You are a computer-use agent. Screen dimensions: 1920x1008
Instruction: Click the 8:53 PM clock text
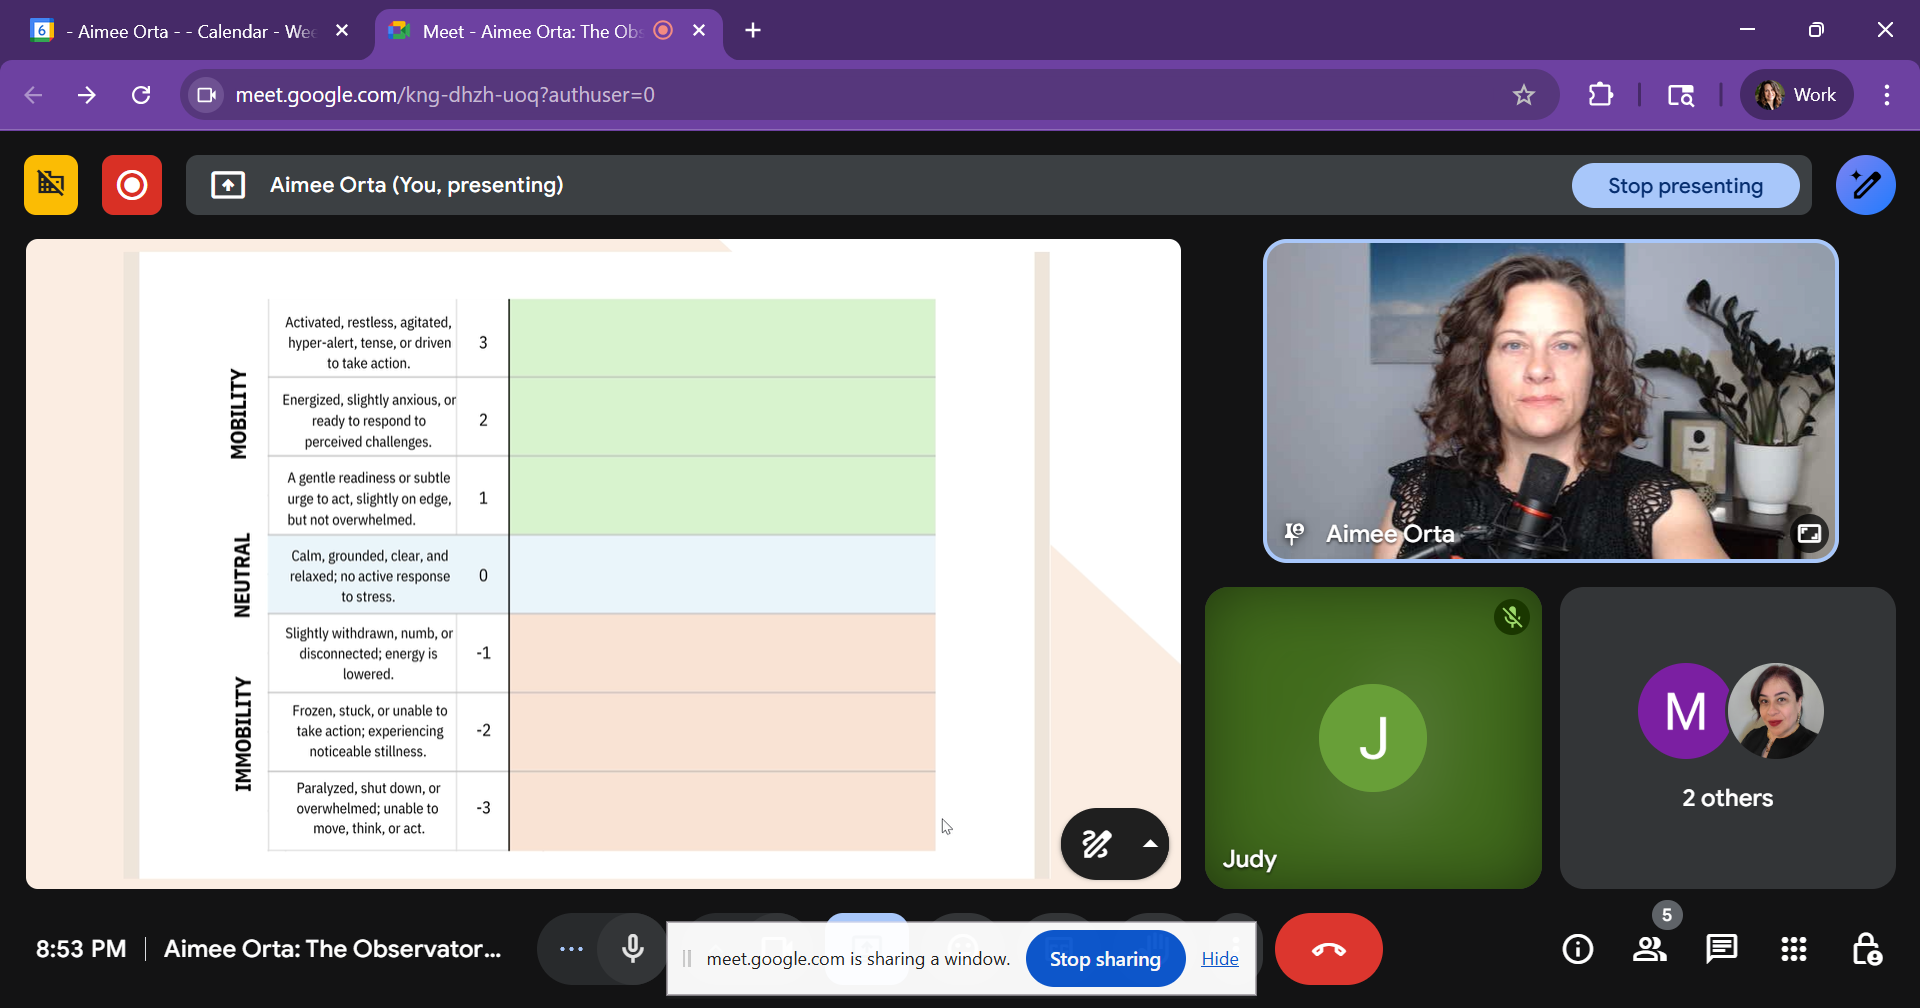coord(81,949)
